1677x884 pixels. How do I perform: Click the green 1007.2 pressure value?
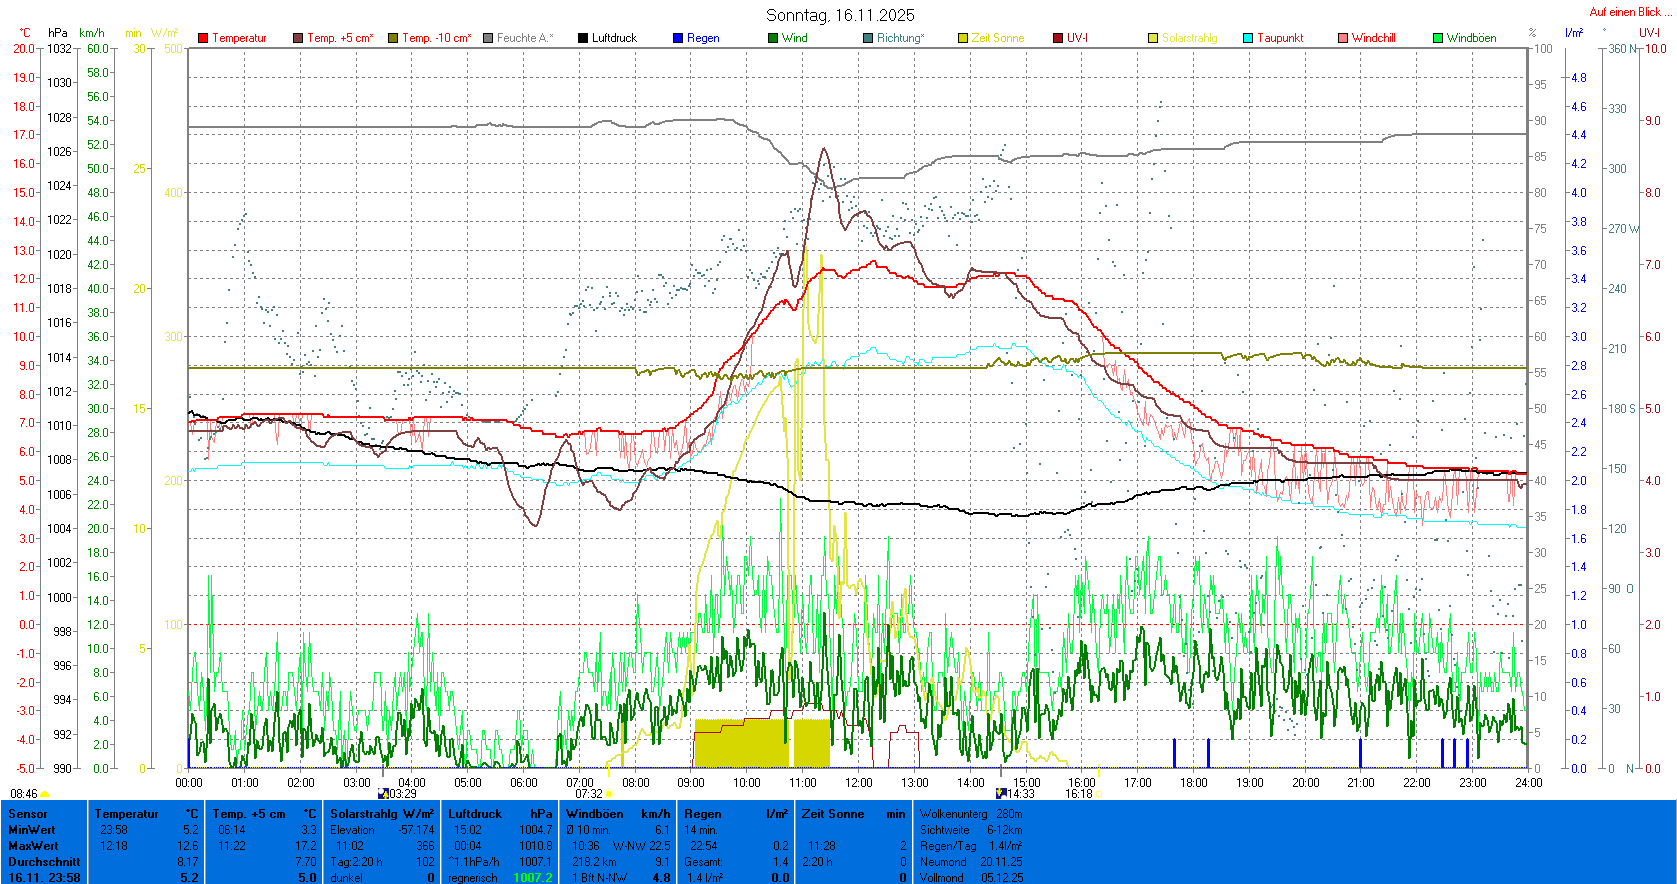(532, 878)
